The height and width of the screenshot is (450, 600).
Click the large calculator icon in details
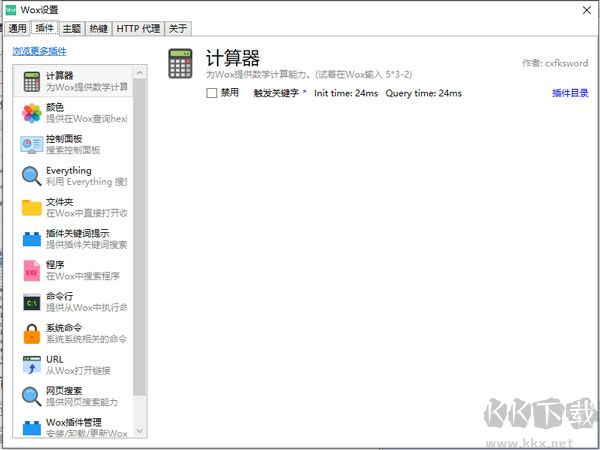pos(180,64)
